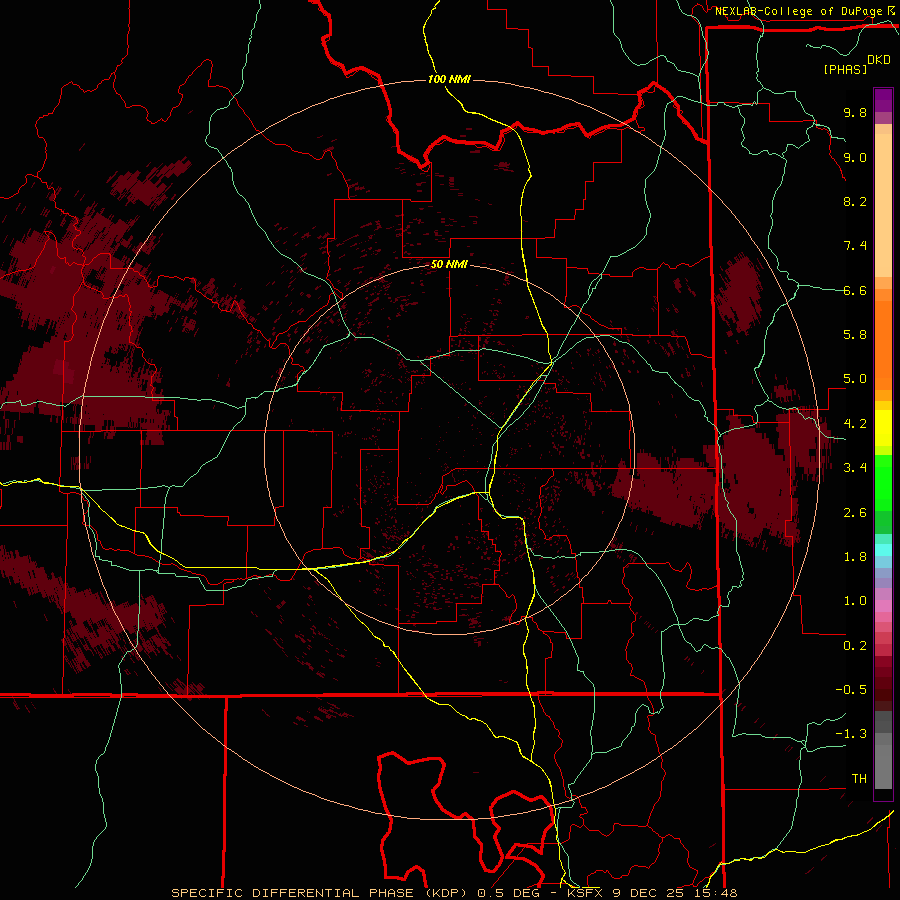900x900 pixels.
Task: Click the 5.0 legend value
Action: 855,379
